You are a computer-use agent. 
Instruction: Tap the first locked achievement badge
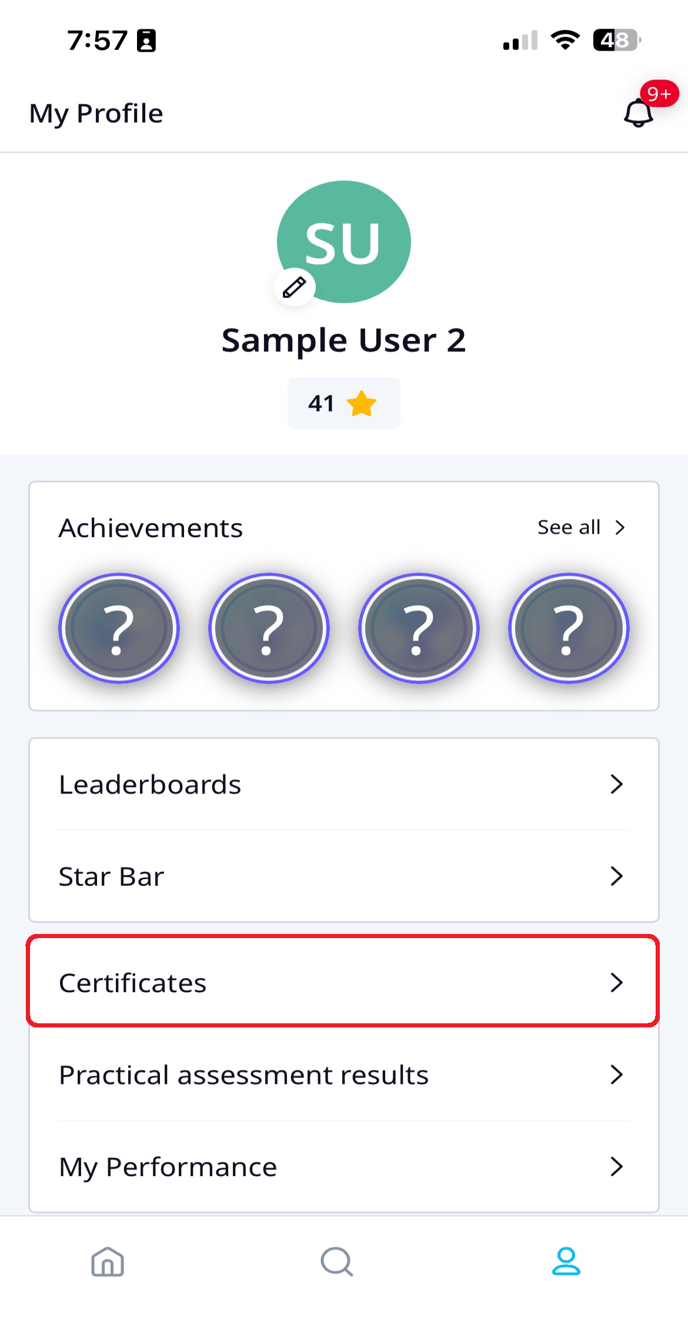pyautogui.click(x=119, y=628)
